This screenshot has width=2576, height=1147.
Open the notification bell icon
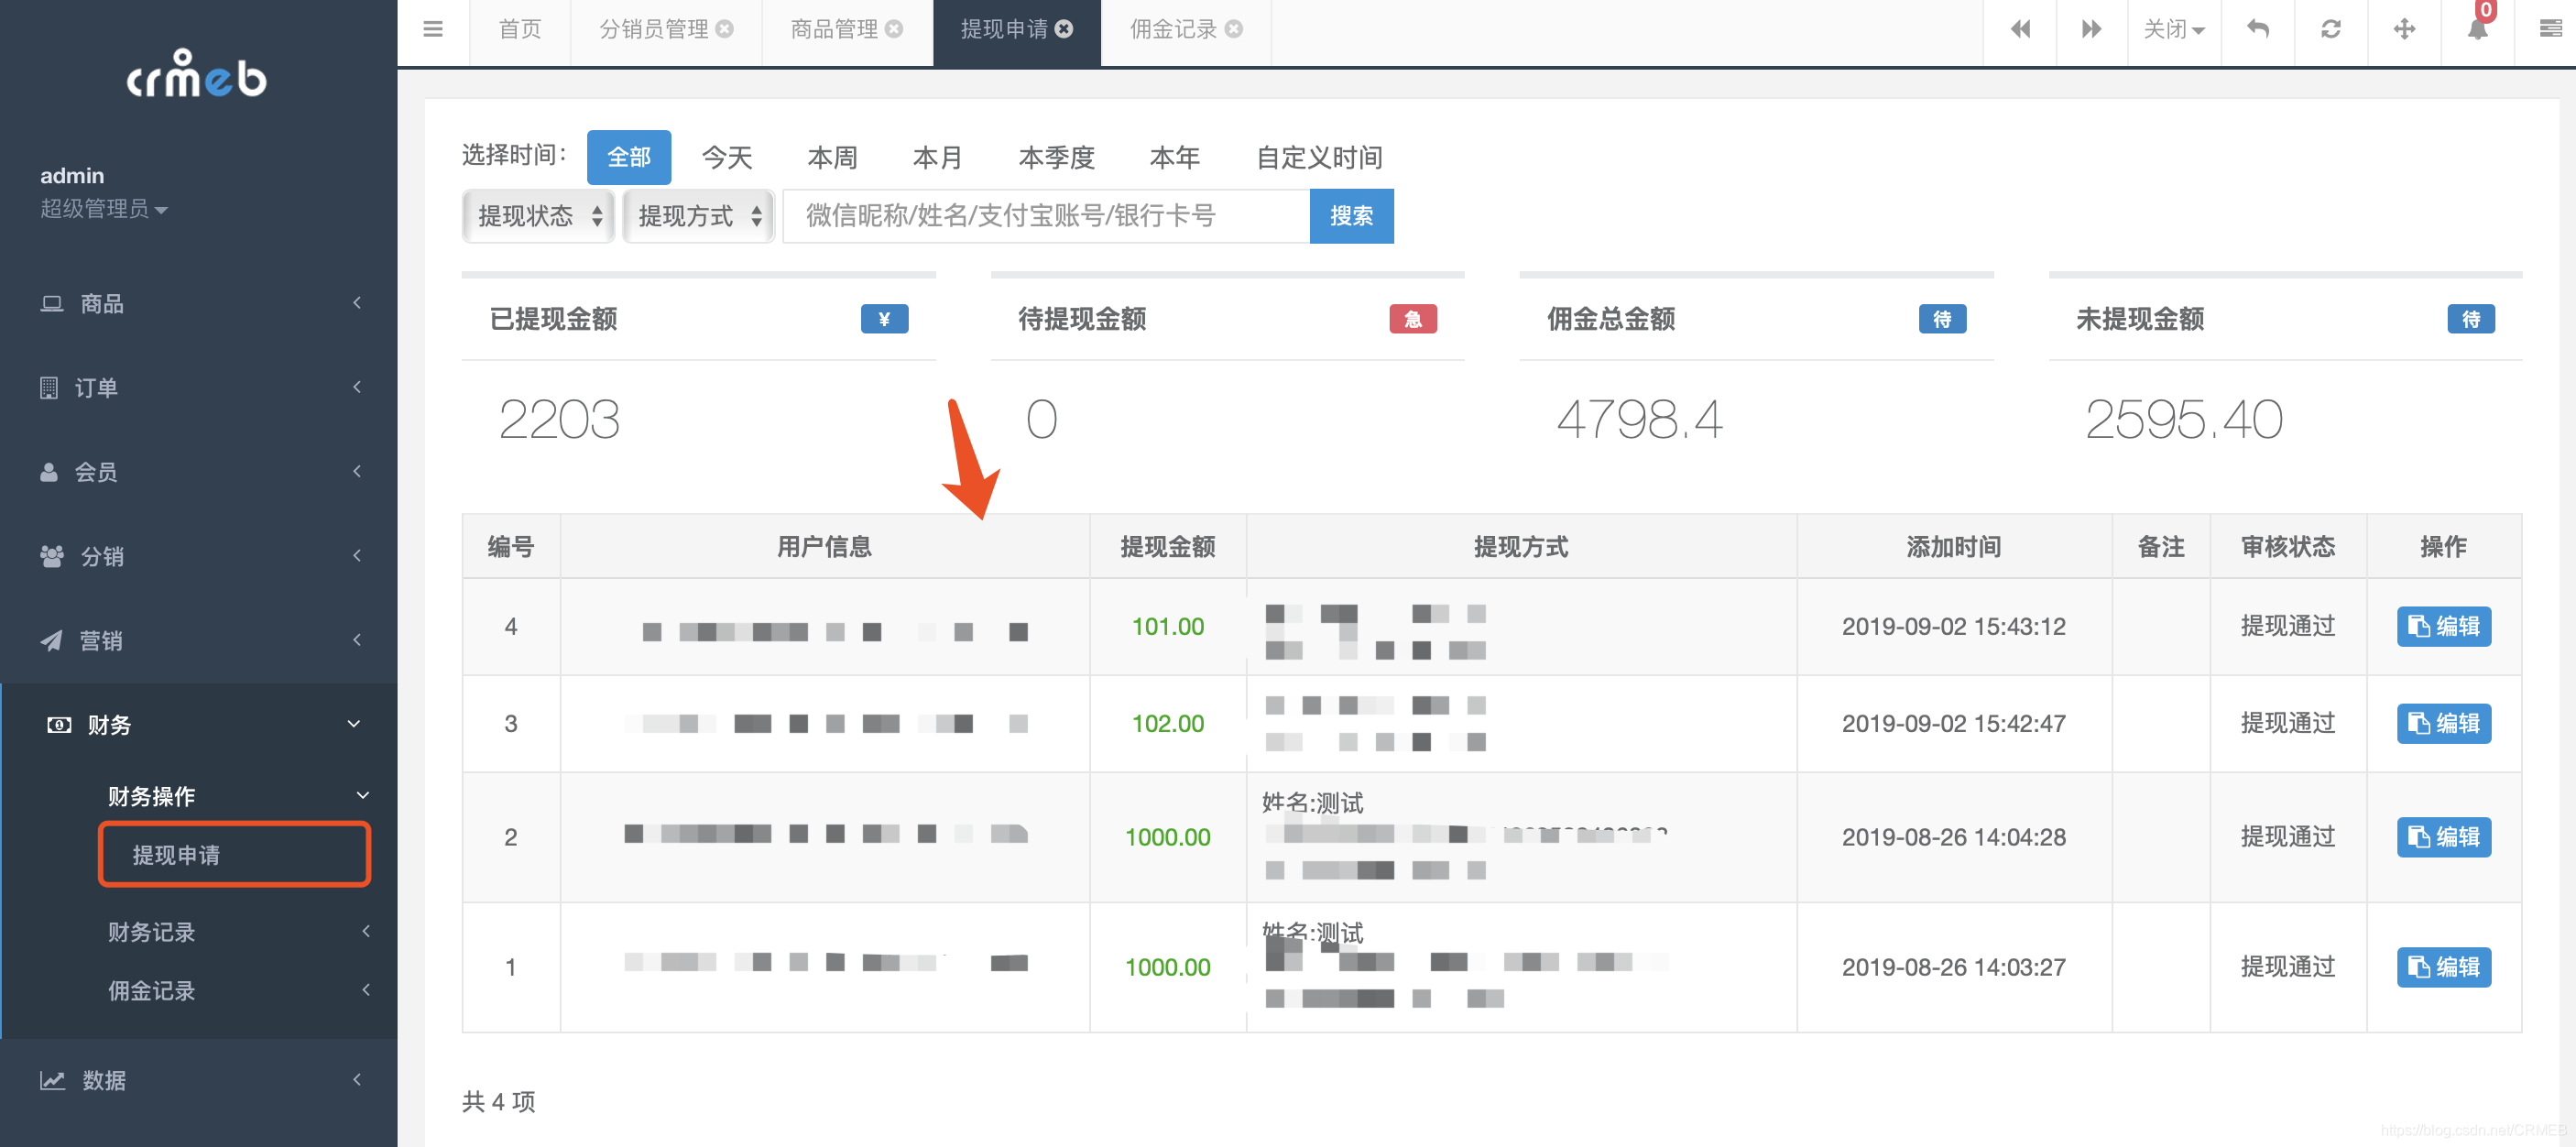[2477, 29]
